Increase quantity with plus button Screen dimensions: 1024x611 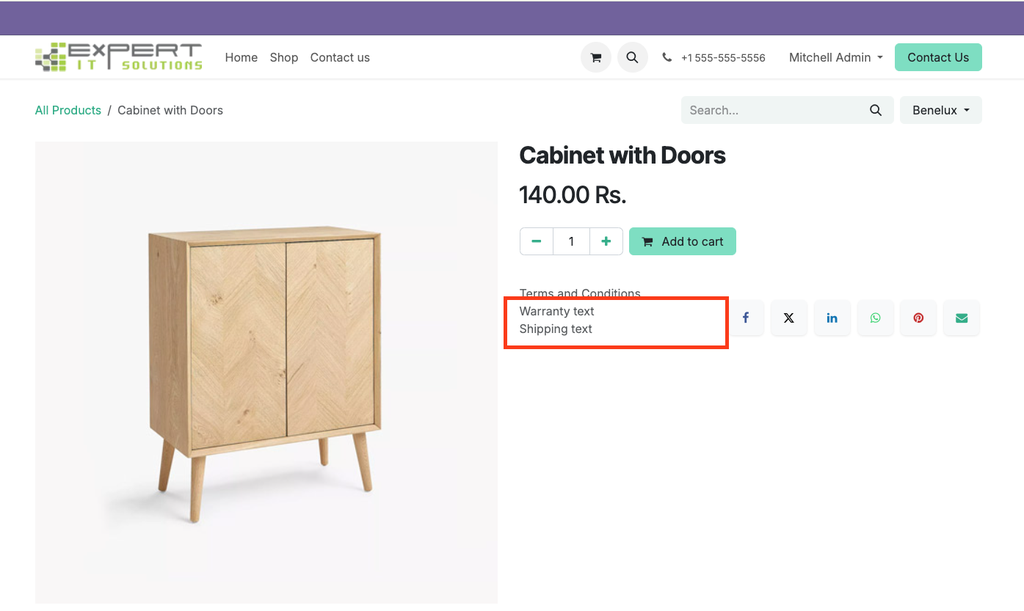click(606, 241)
